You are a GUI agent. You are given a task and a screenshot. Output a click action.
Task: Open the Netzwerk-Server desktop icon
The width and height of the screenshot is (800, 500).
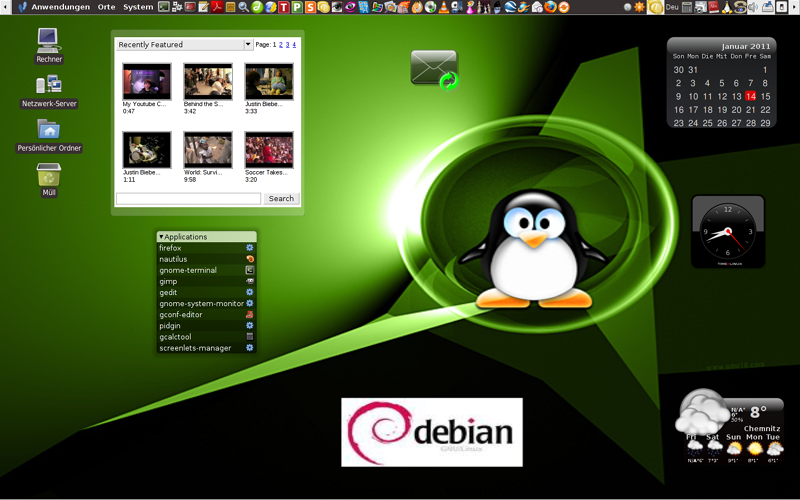(49, 91)
